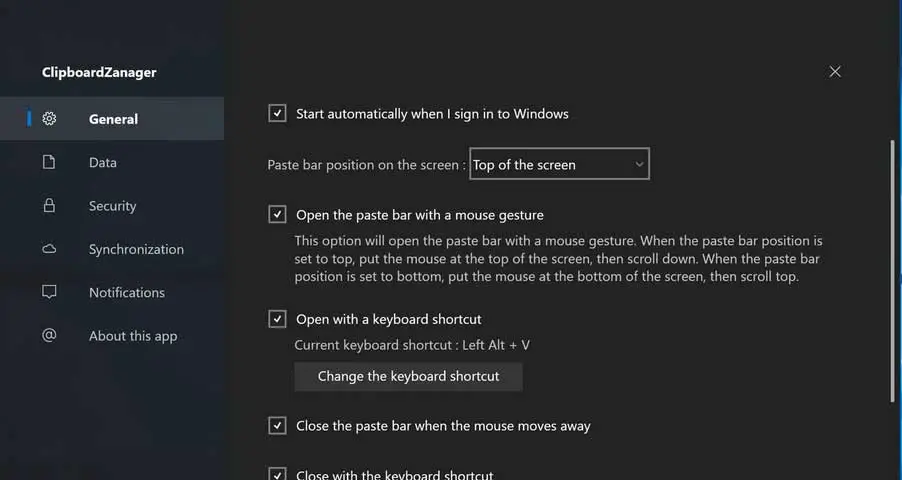Open the Security settings tab

(x=112, y=206)
